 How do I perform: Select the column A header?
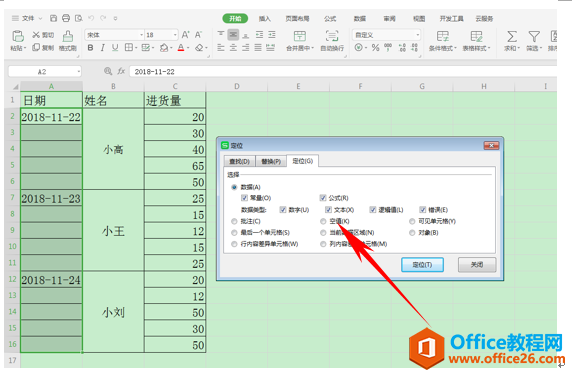pyautogui.click(x=51, y=86)
